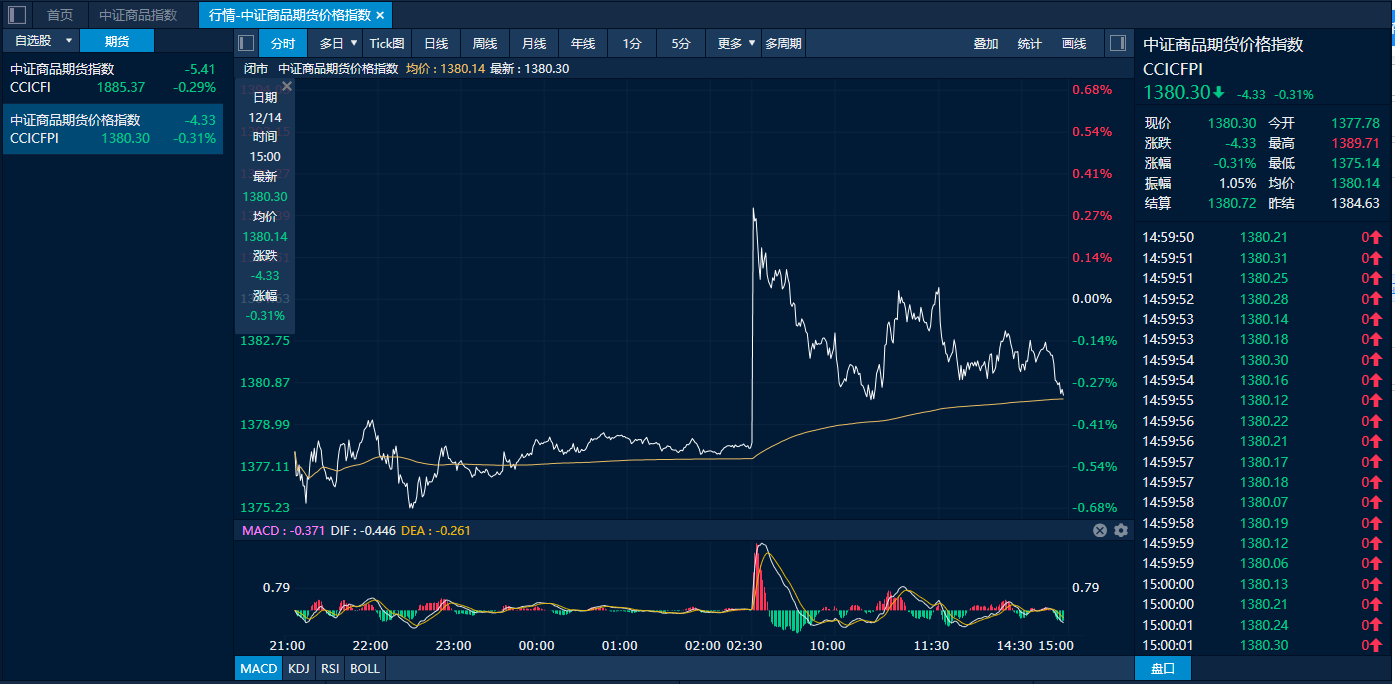Toggle the right panel layout square icon
The image size is (1395, 684).
coord(1117,42)
